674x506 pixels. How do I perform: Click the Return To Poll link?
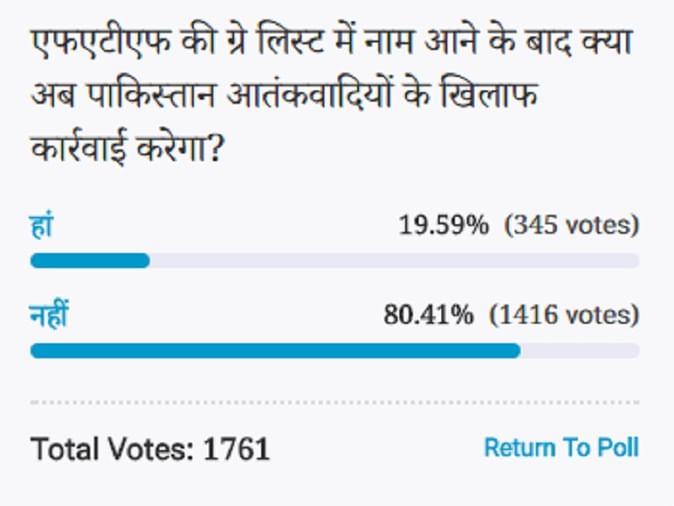click(x=561, y=447)
